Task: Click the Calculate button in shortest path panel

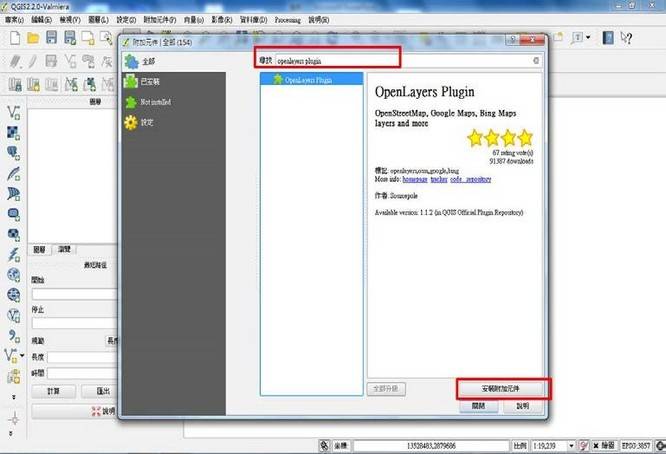Action: pyautogui.click(x=54, y=391)
